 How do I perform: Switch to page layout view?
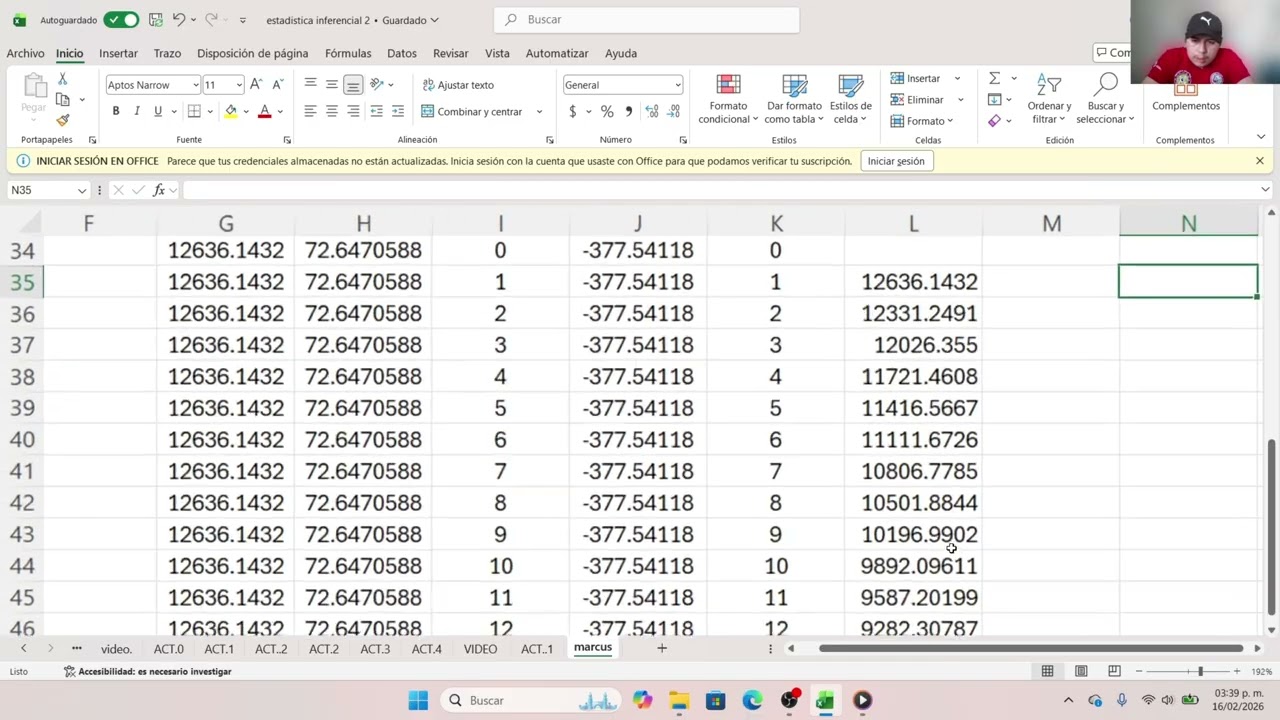(1081, 671)
